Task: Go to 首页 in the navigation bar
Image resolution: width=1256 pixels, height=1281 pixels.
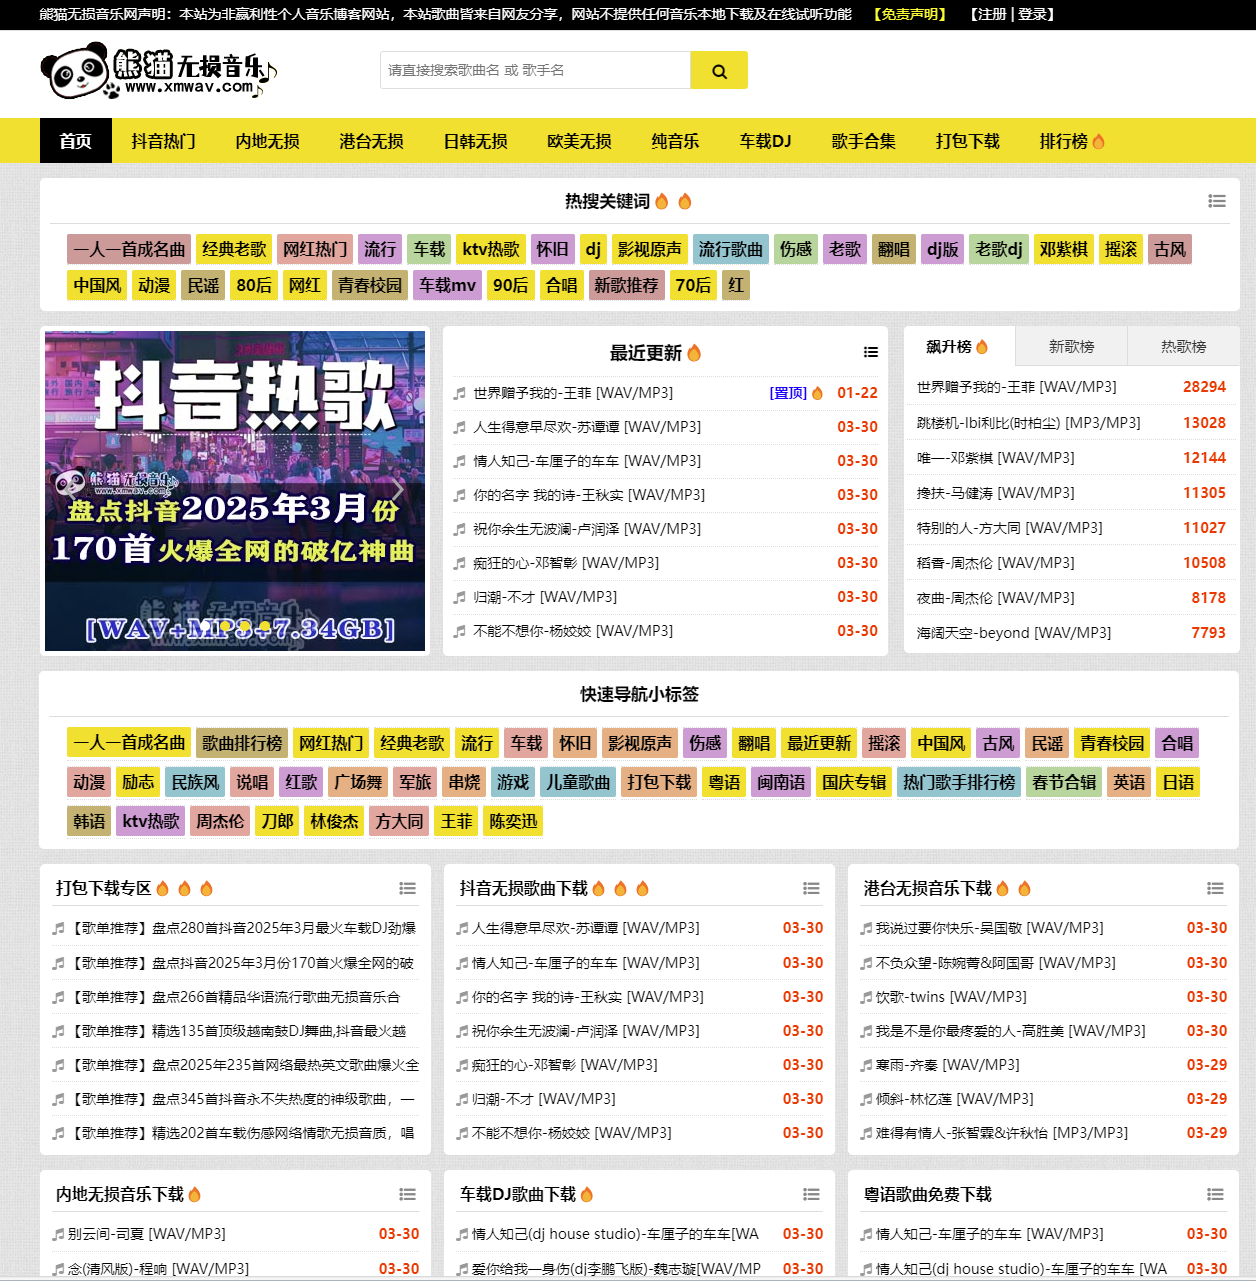Action: [75, 141]
